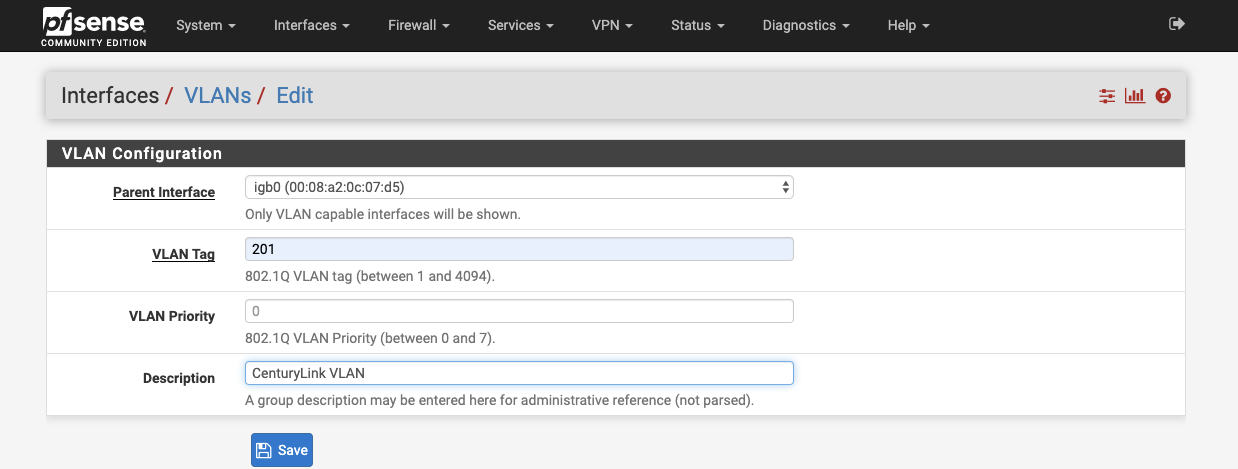Open the Interfaces menu

(x=312, y=25)
